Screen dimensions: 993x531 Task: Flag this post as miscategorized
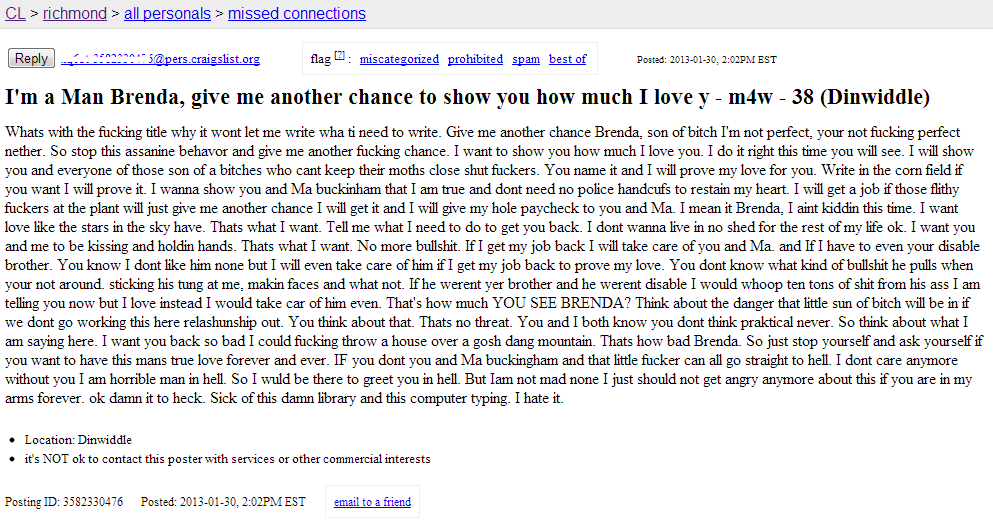coord(399,59)
